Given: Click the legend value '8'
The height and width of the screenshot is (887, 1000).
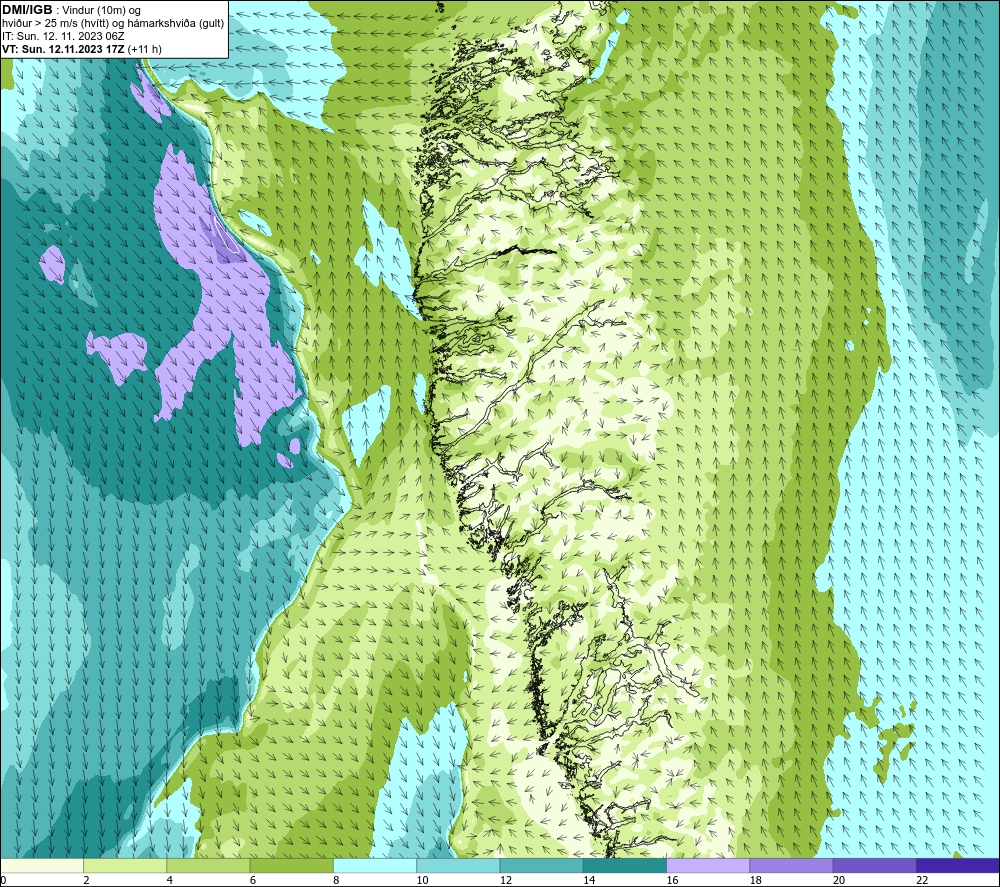Looking at the screenshot, I should (336, 881).
